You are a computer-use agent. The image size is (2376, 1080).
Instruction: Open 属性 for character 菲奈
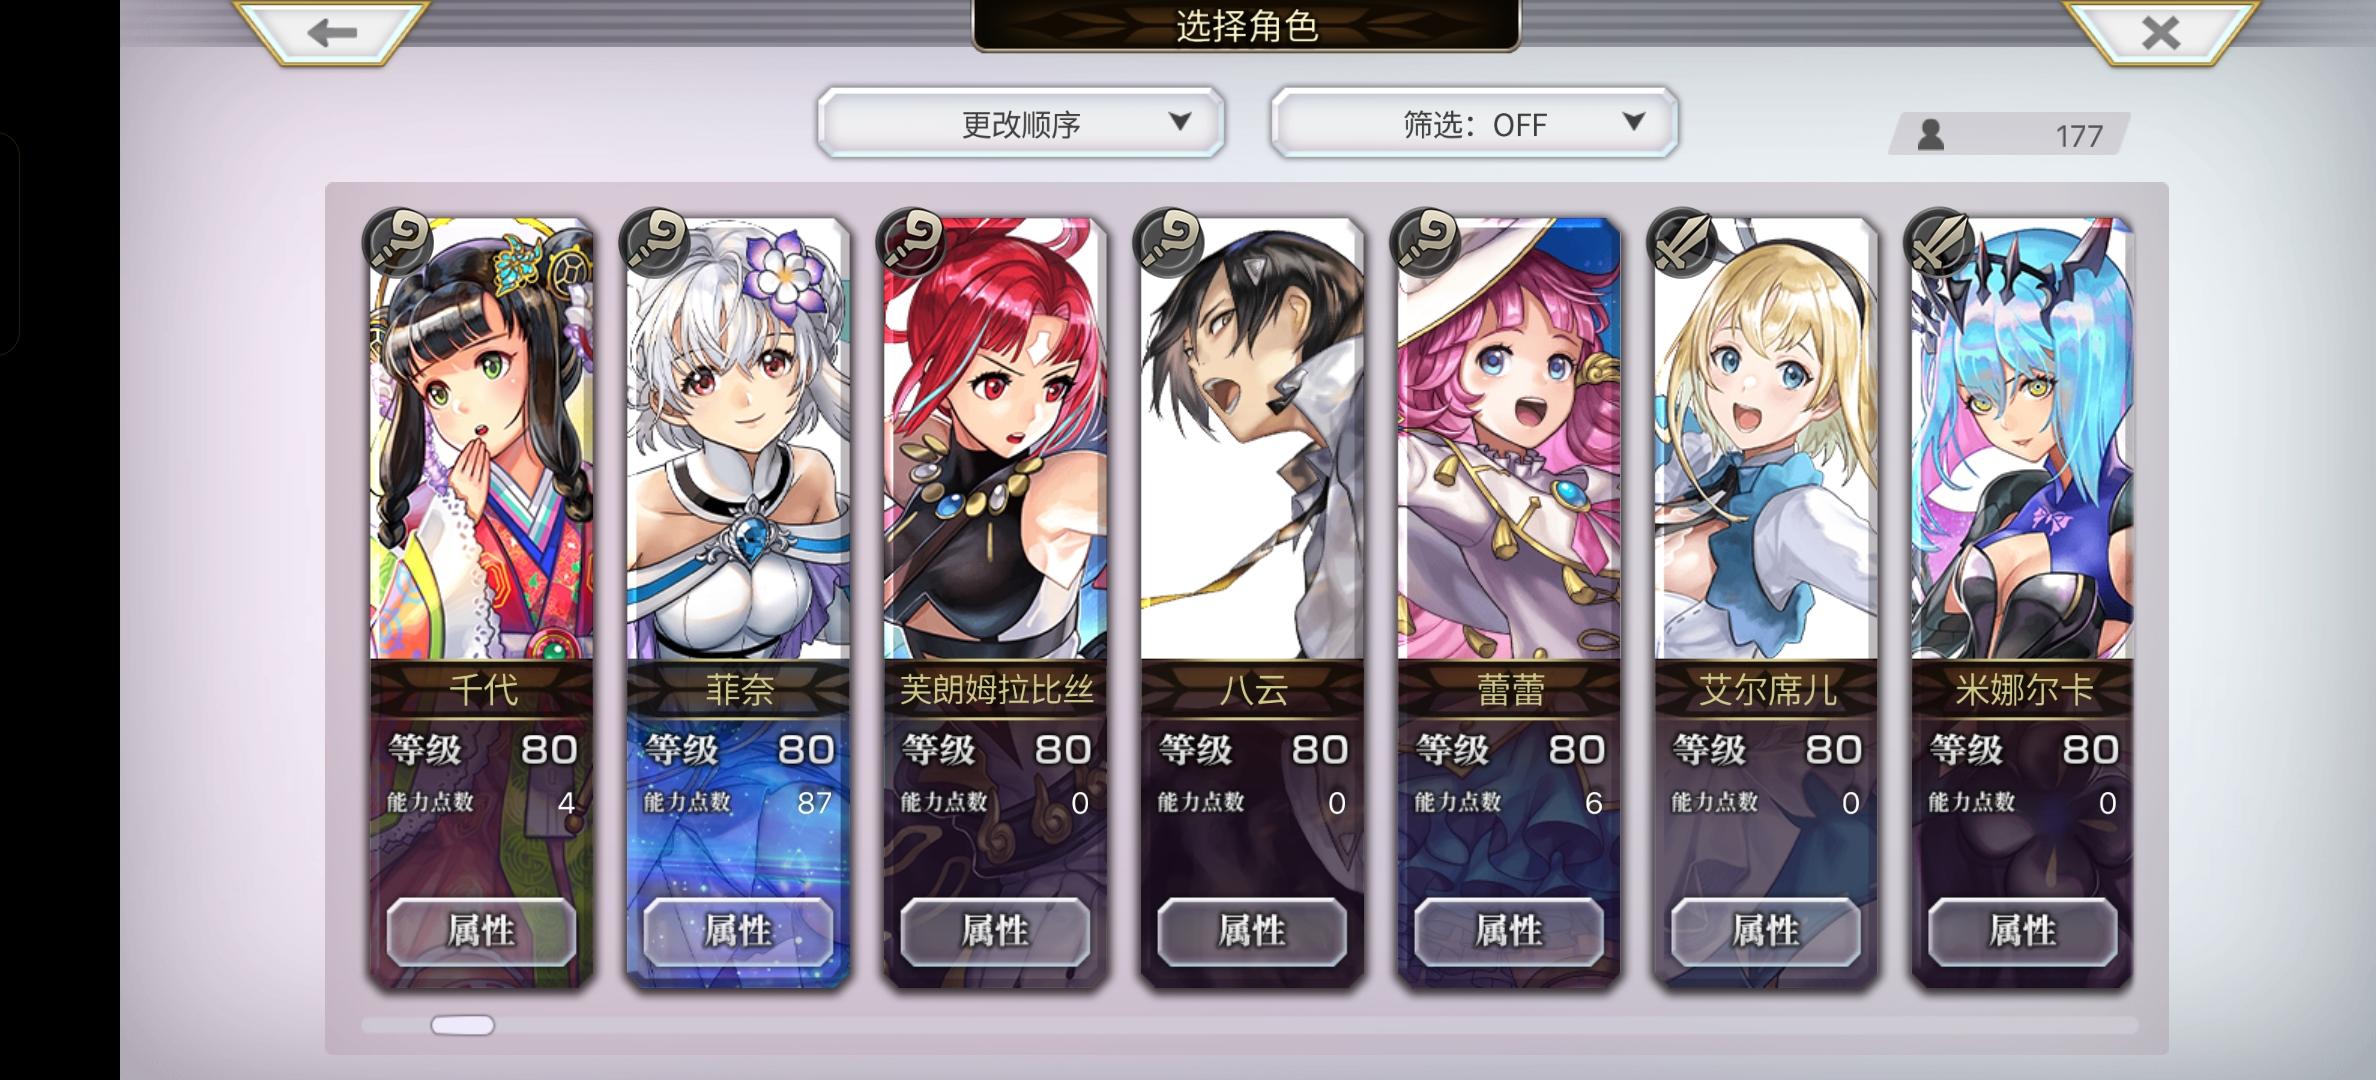point(738,931)
